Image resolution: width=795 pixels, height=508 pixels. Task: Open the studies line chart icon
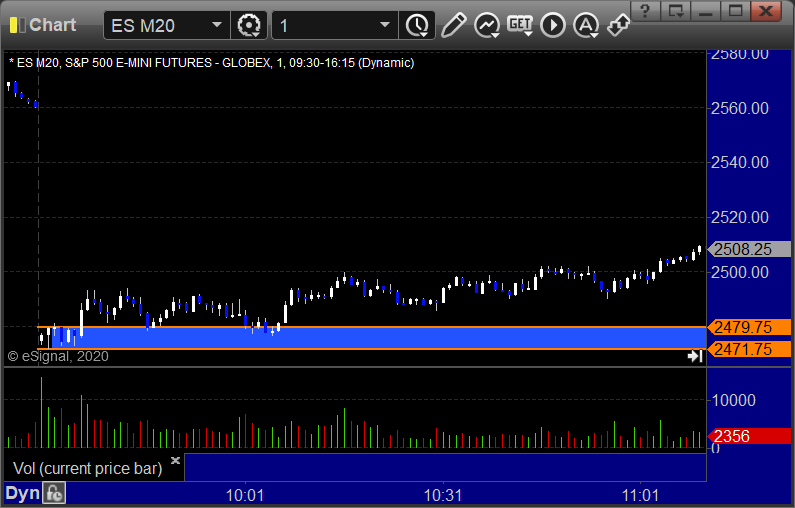pyautogui.click(x=487, y=25)
